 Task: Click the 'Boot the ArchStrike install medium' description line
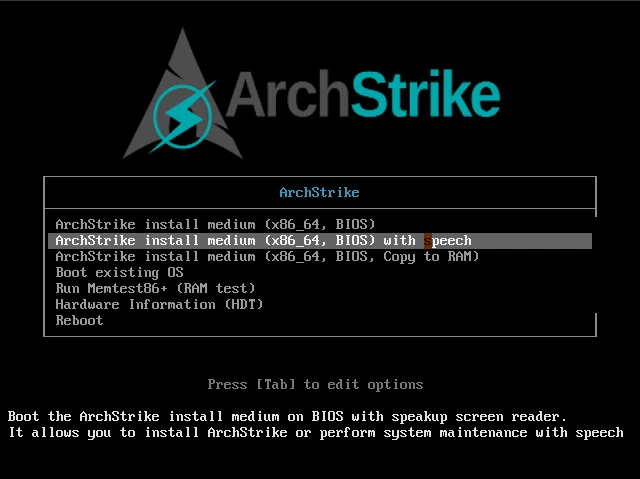(287, 417)
